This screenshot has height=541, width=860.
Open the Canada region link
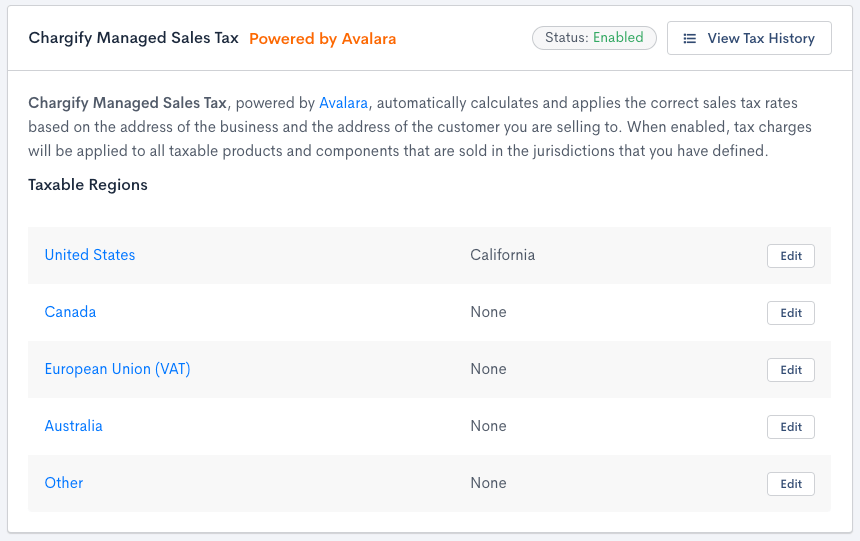[70, 312]
